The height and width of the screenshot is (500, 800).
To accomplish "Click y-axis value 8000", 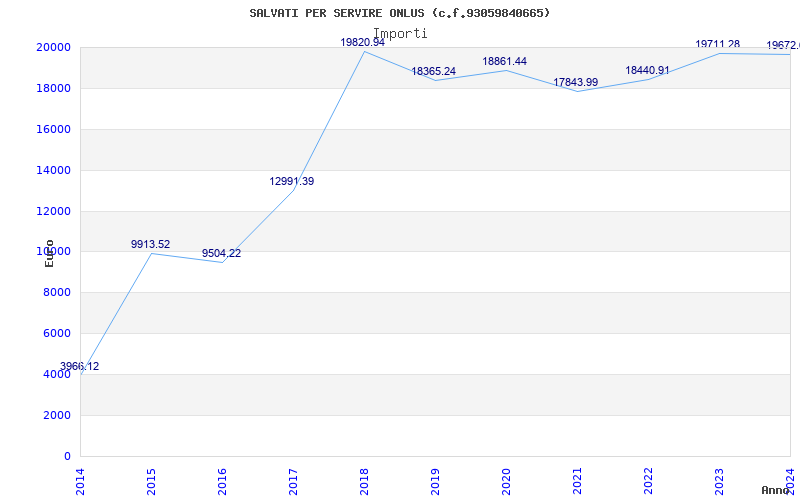I will click(56, 292).
